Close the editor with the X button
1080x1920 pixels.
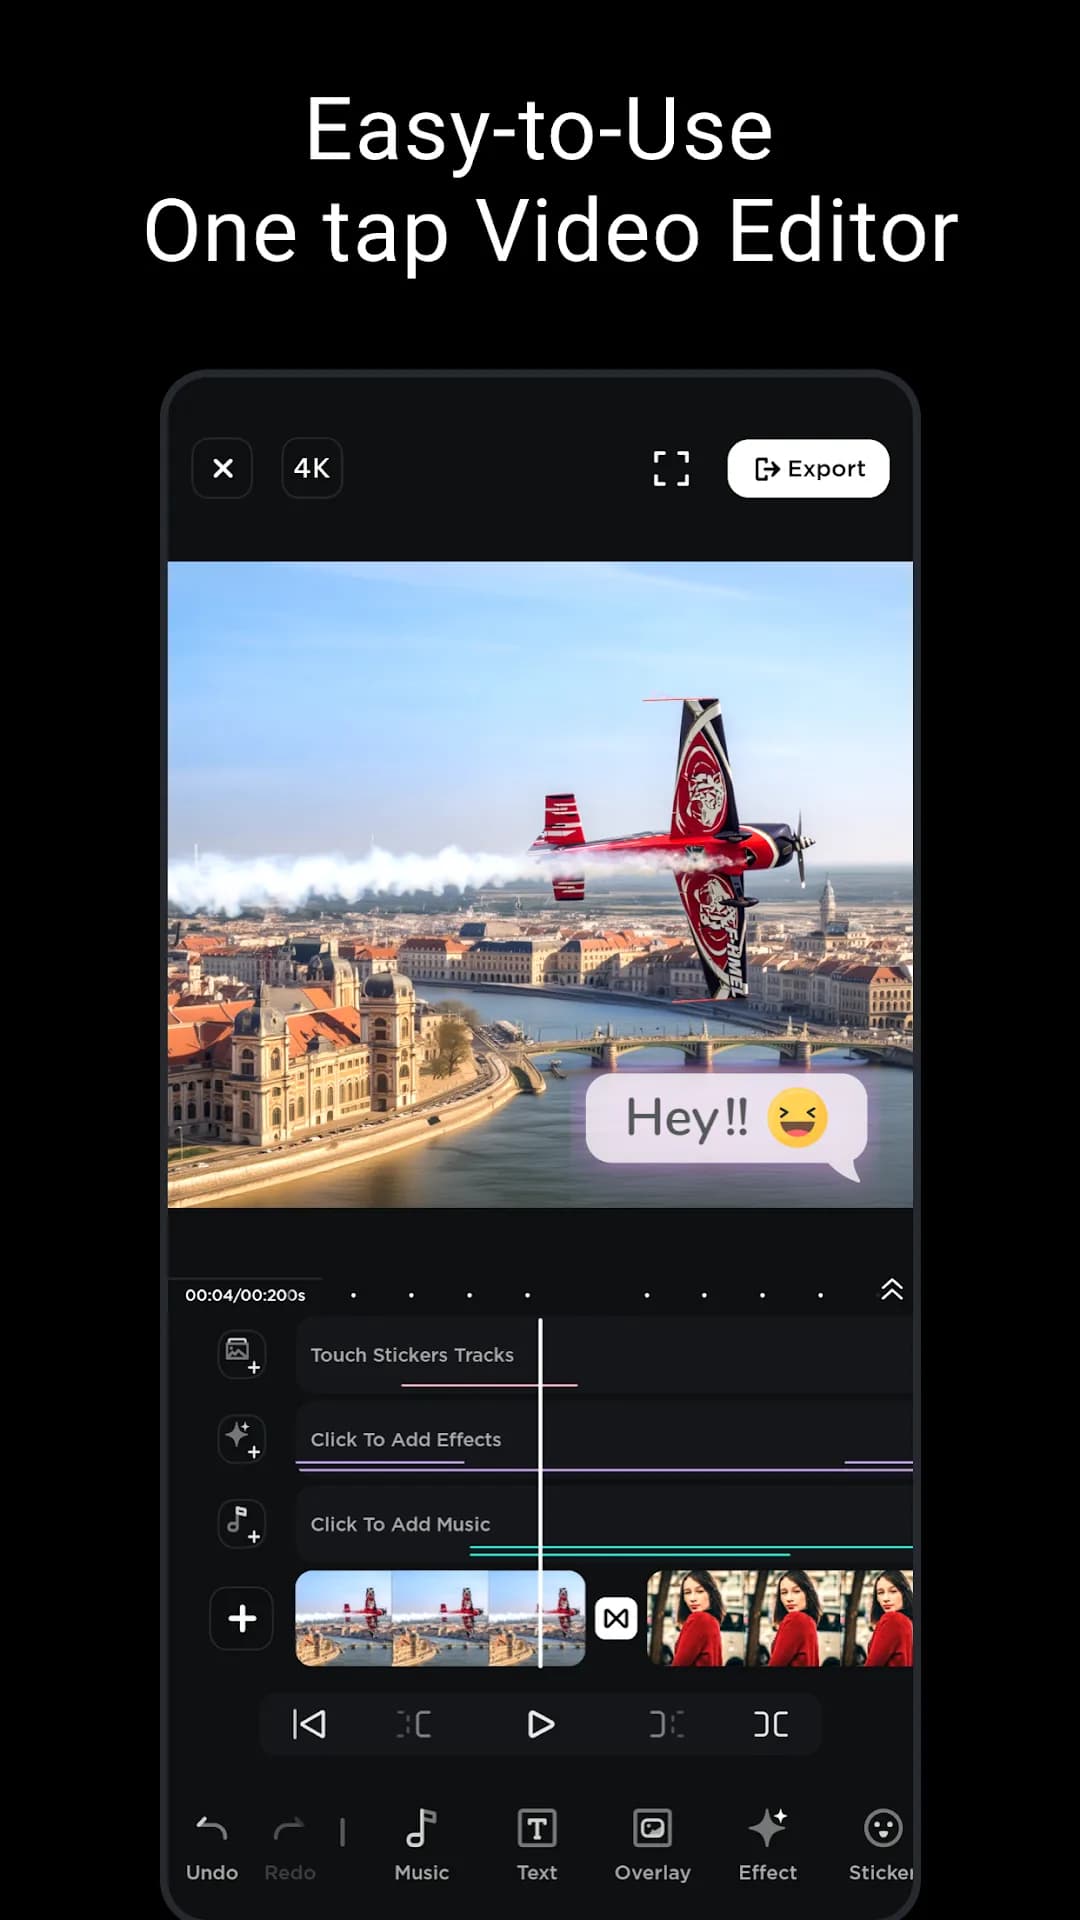pyautogui.click(x=223, y=468)
